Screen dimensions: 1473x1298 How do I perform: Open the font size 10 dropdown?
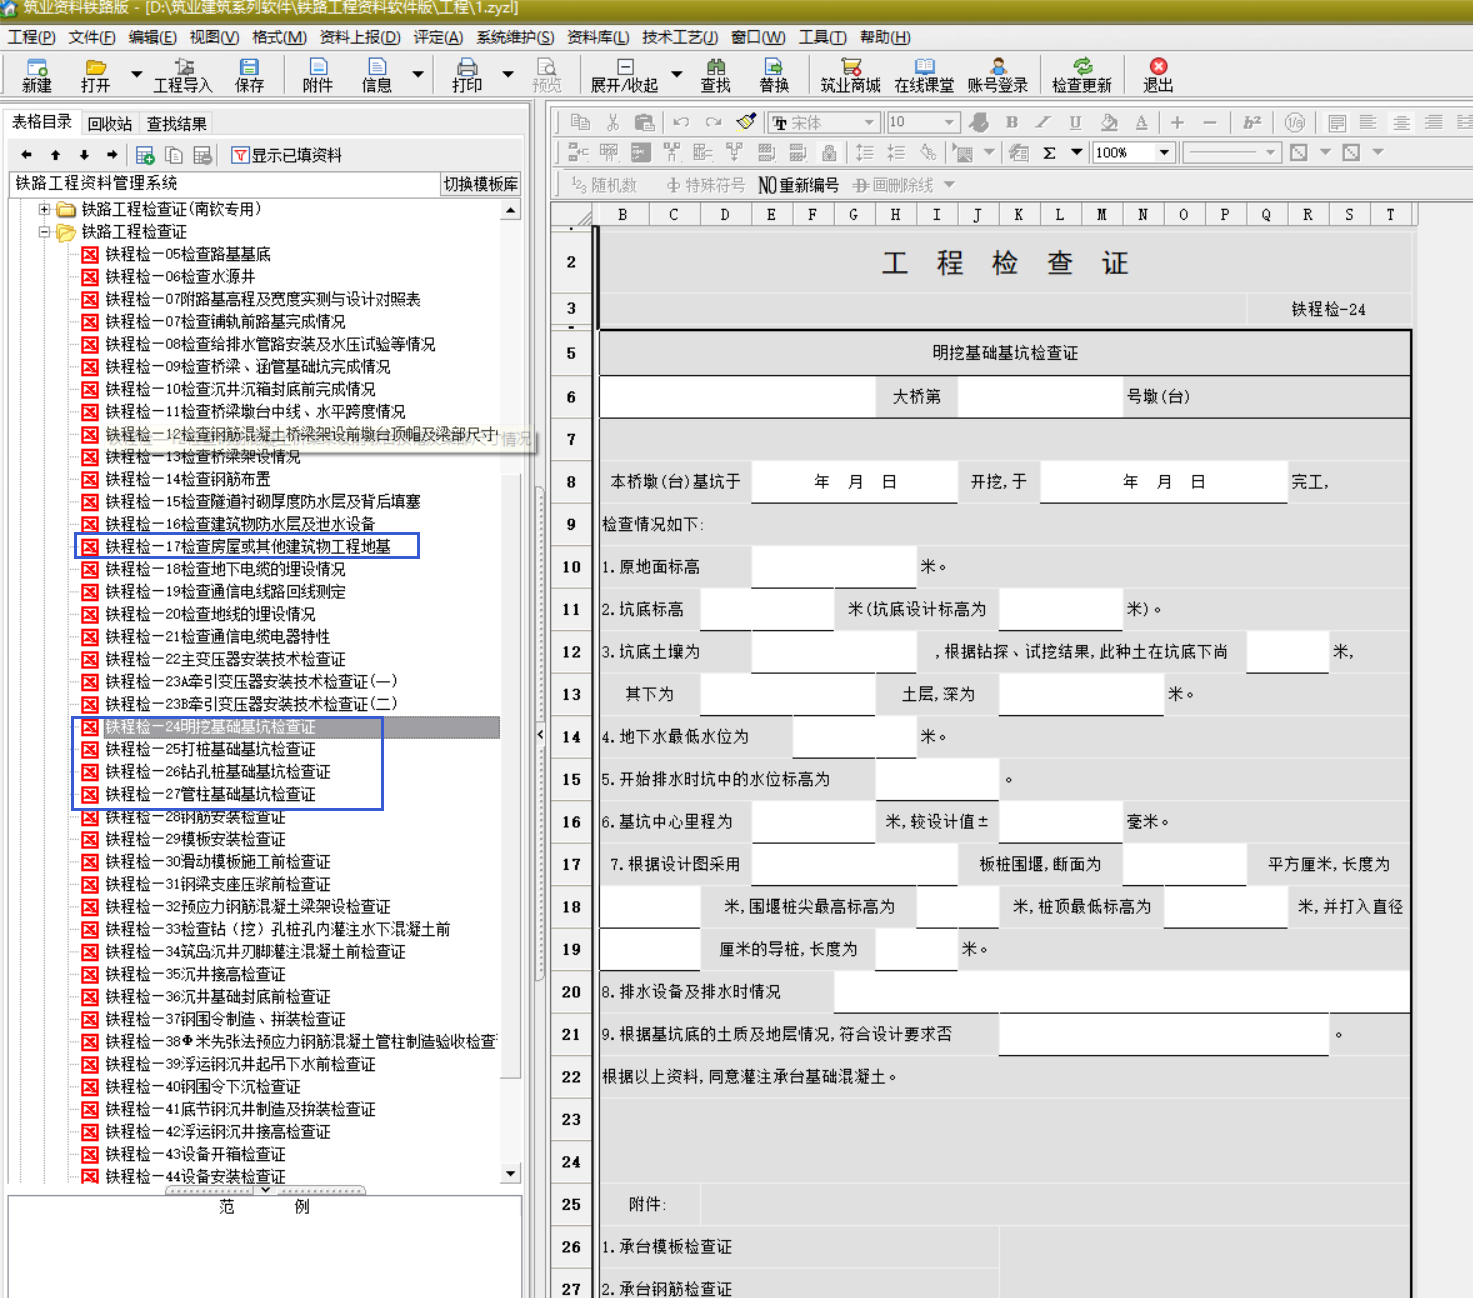point(949,122)
